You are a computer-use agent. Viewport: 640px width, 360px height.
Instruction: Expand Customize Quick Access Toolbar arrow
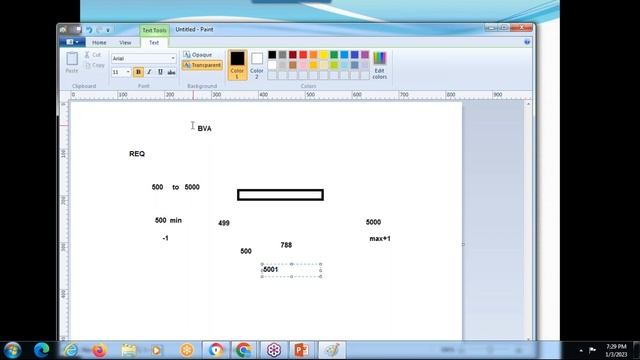(108, 30)
